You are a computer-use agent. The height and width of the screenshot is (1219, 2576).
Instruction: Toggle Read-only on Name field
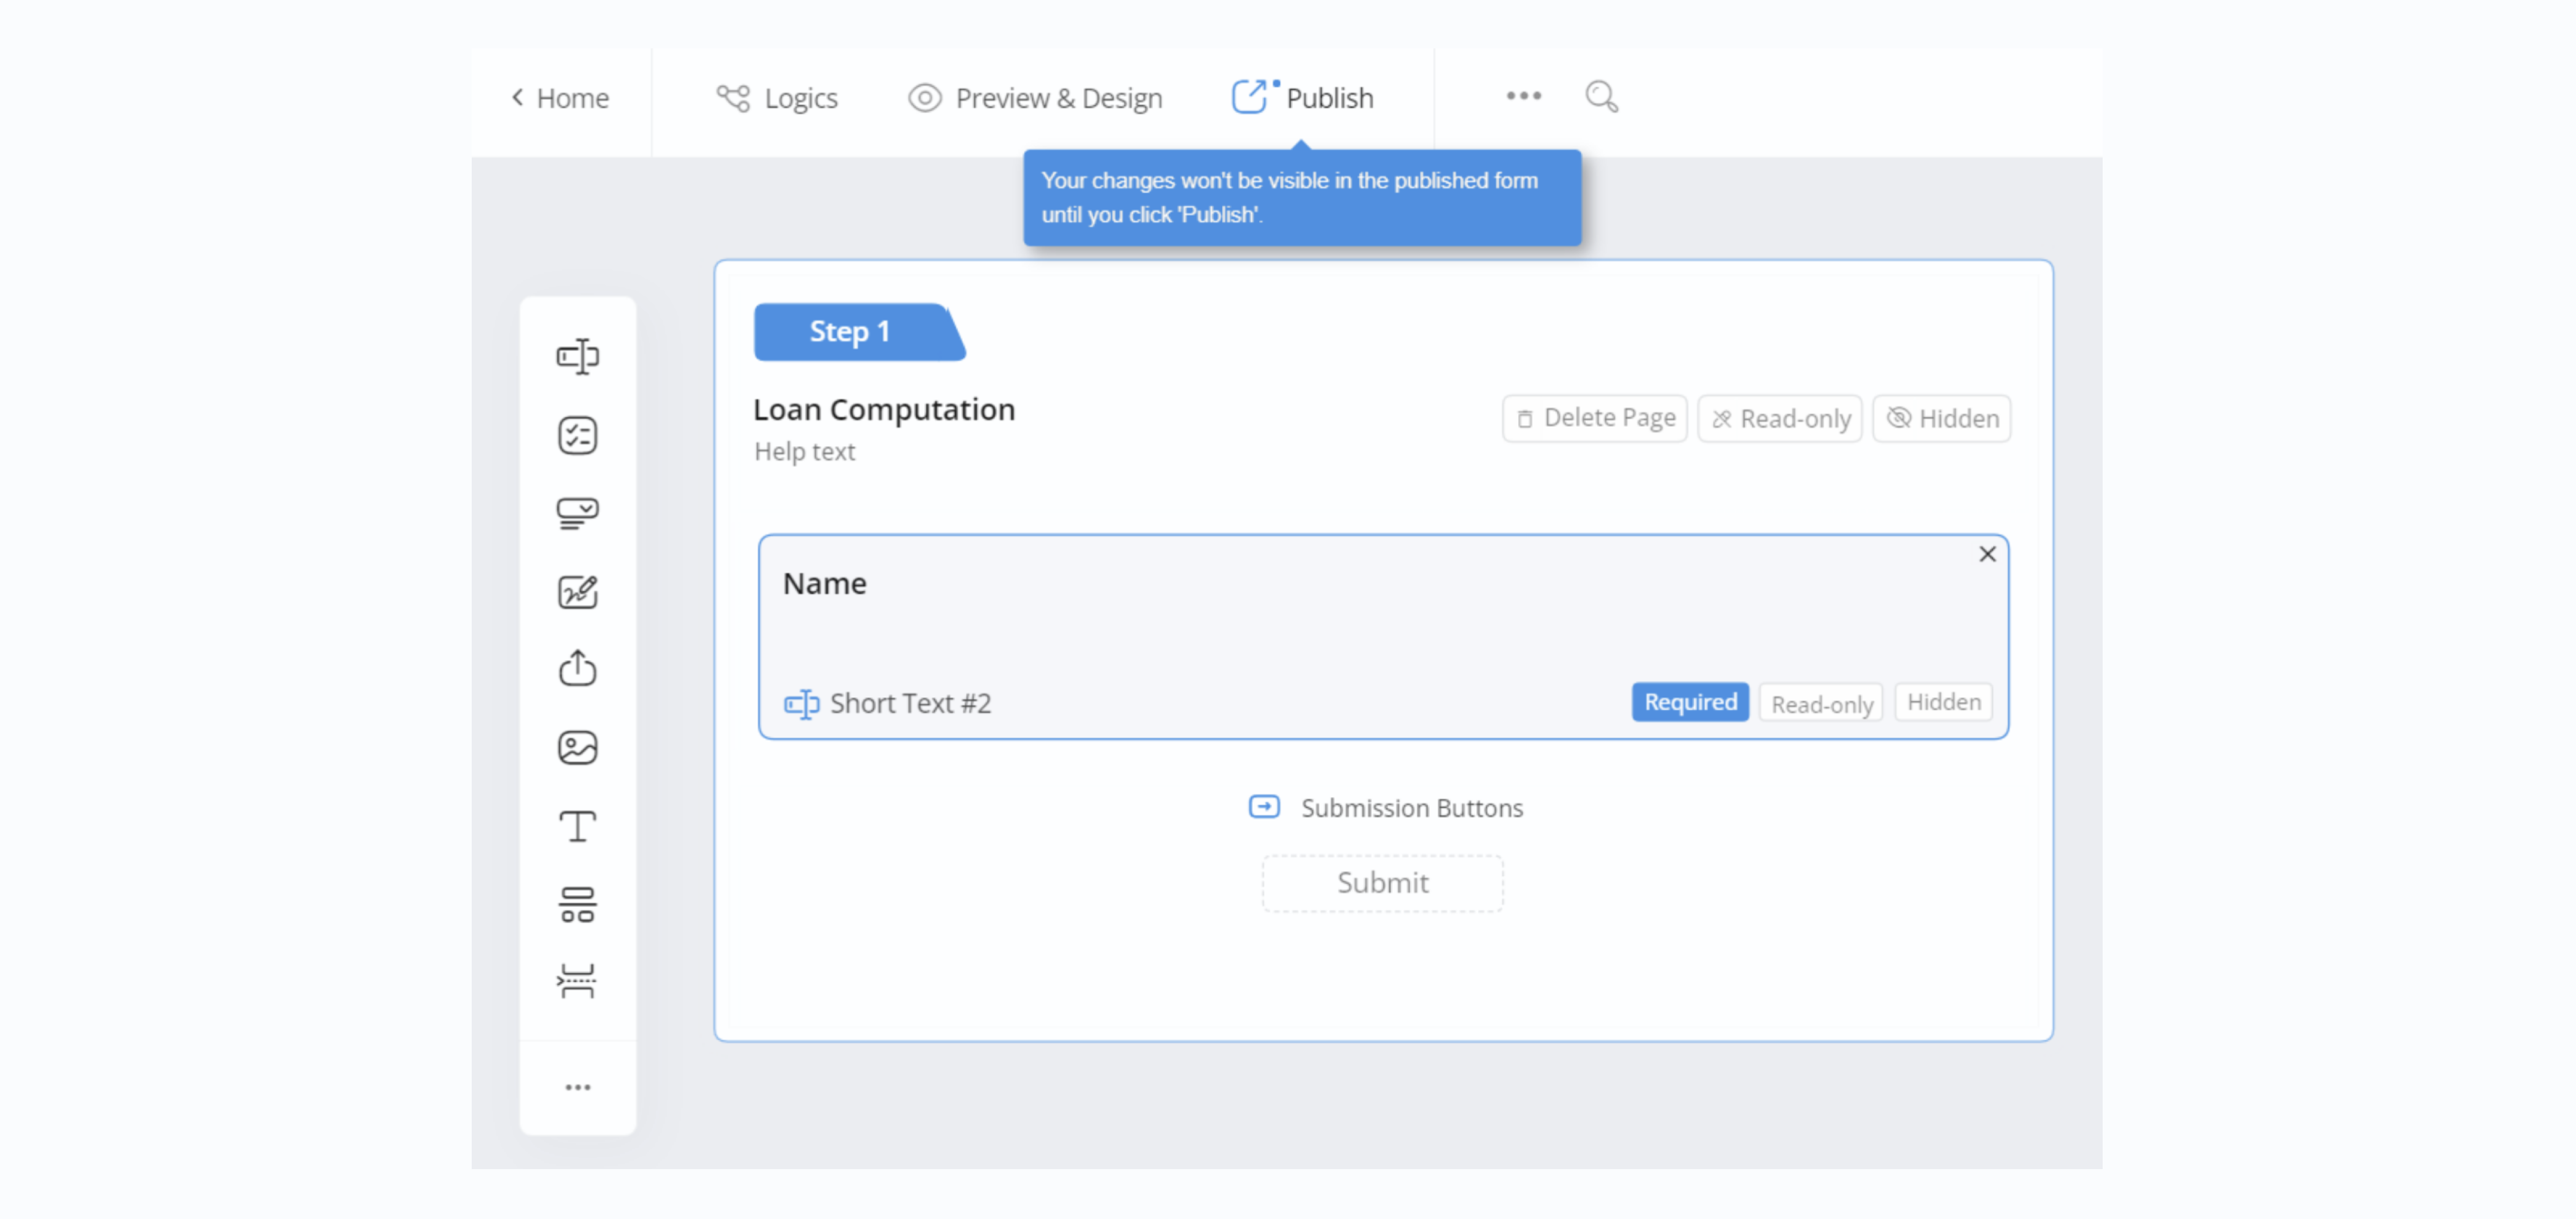click(x=1820, y=704)
